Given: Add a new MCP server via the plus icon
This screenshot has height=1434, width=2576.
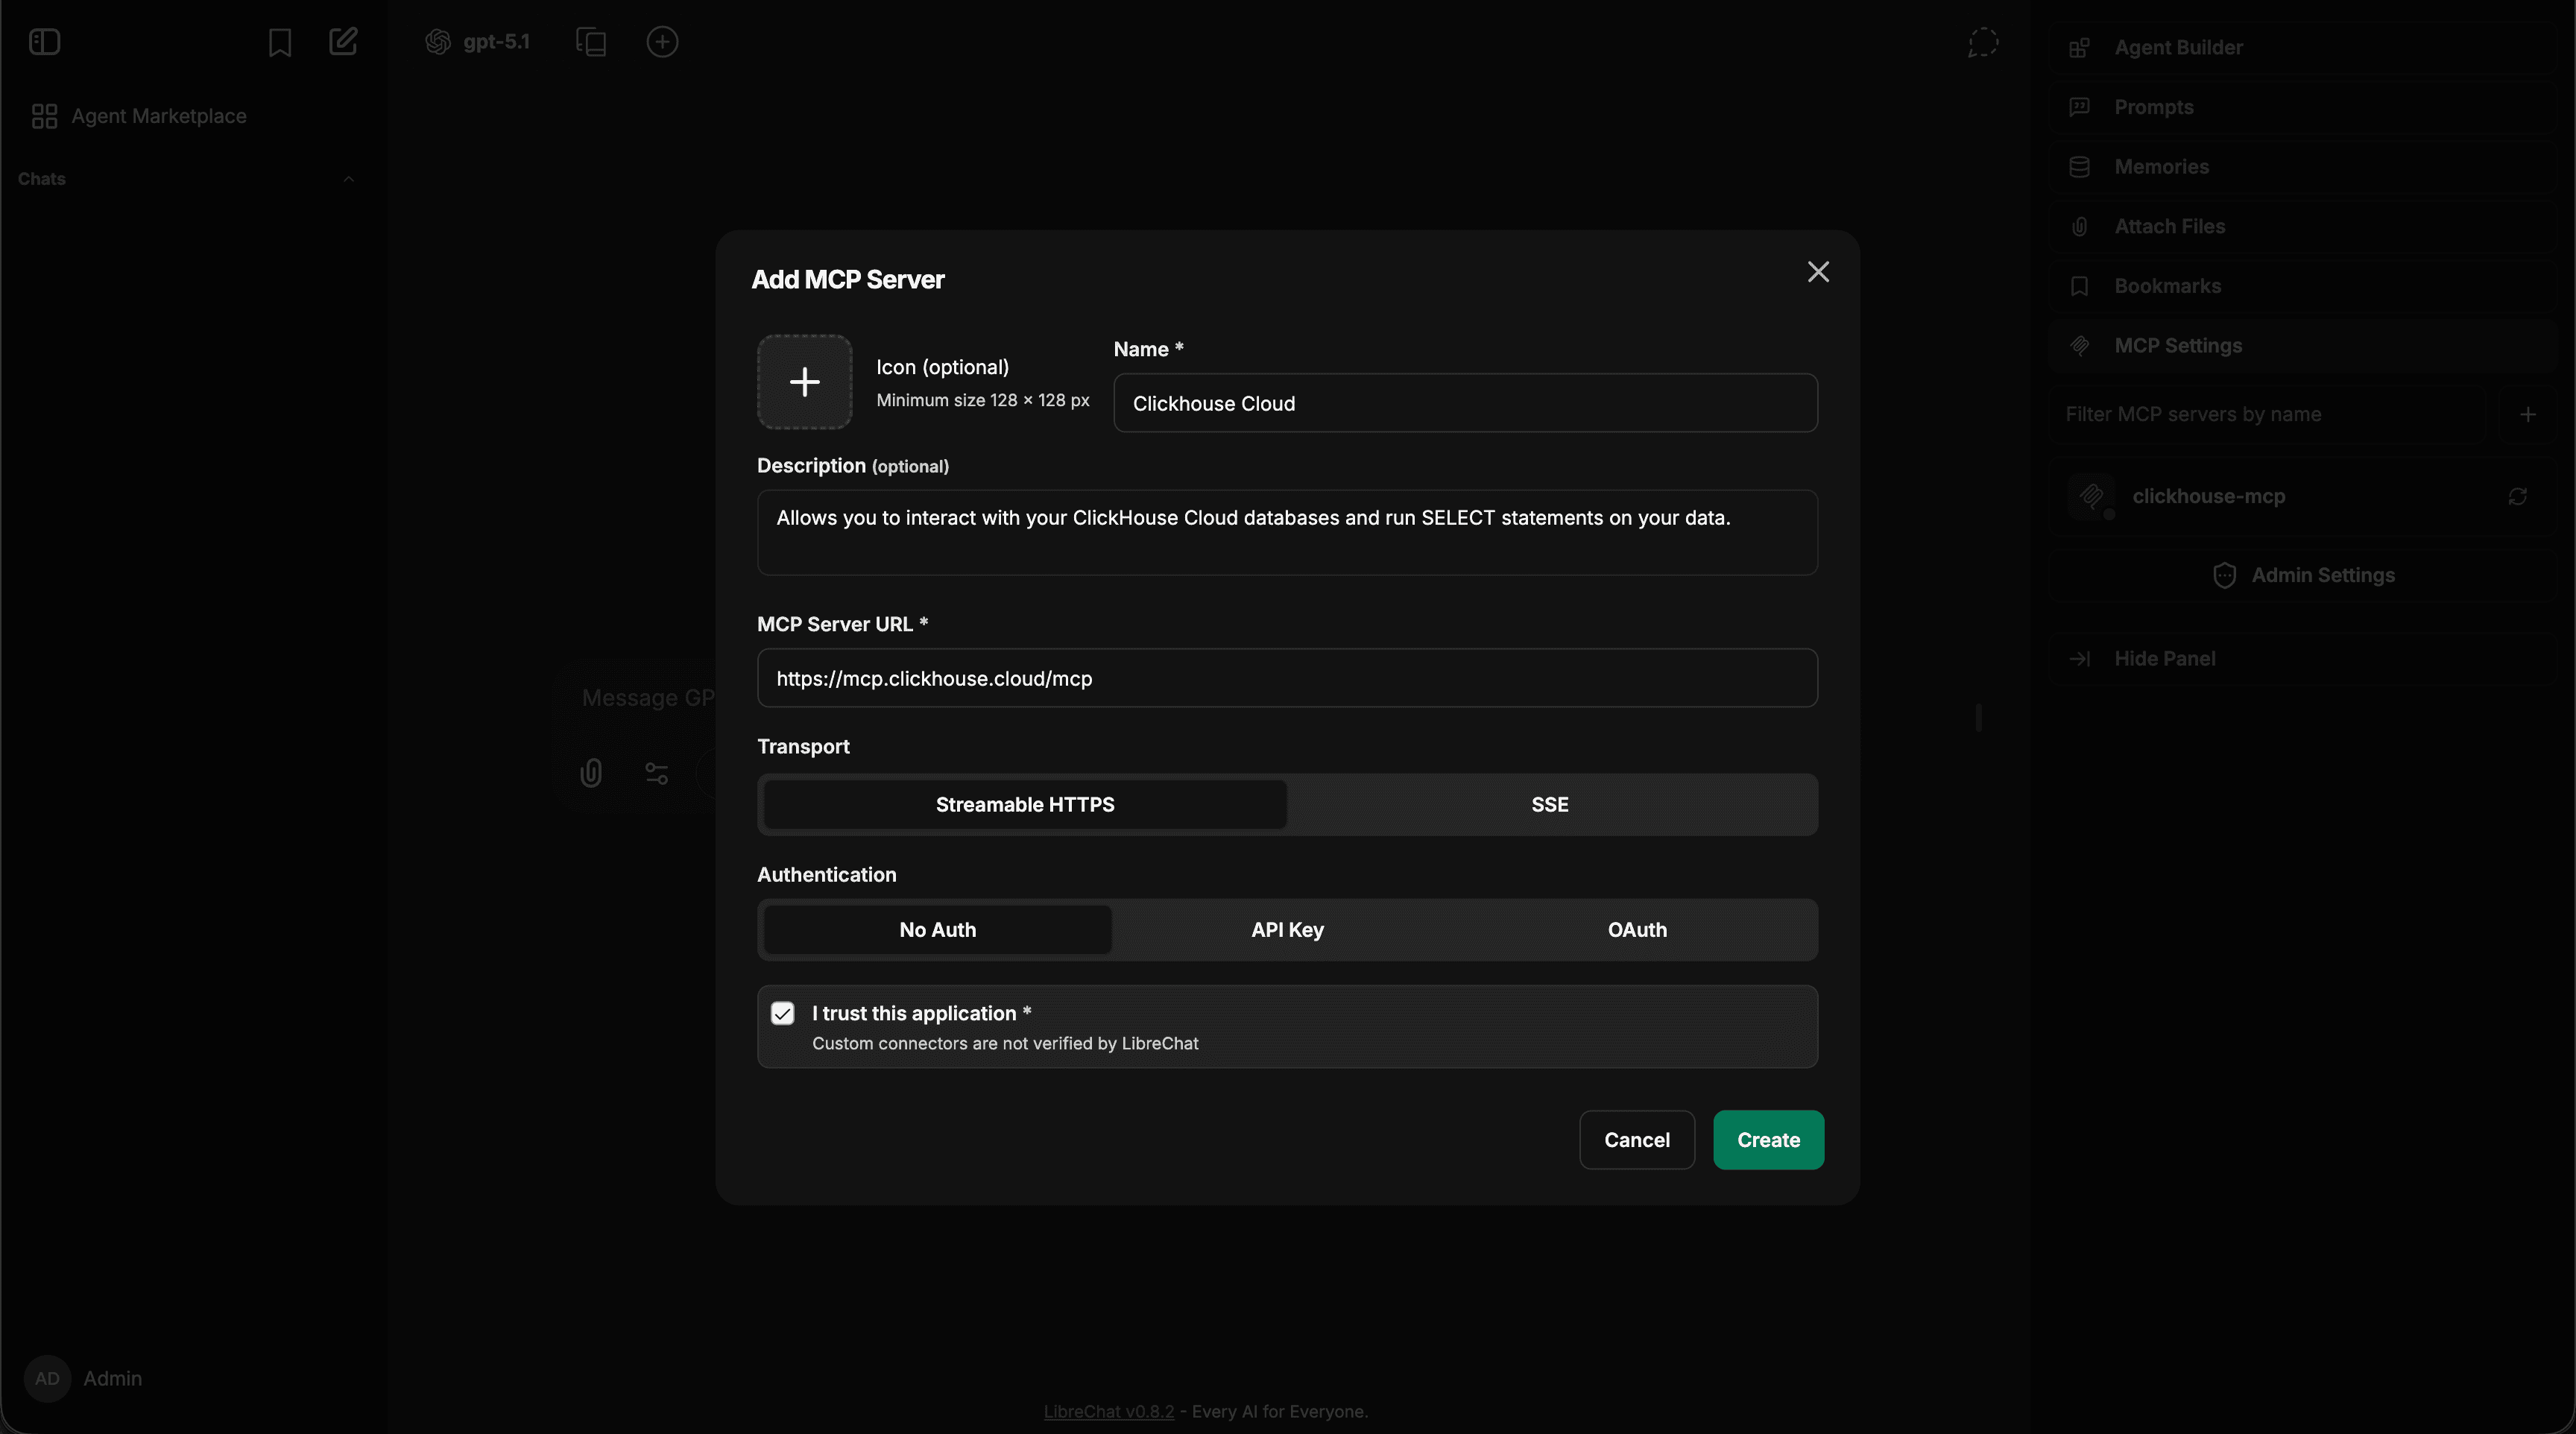Looking at the screenshot, I should click(x=2529, y=414).
